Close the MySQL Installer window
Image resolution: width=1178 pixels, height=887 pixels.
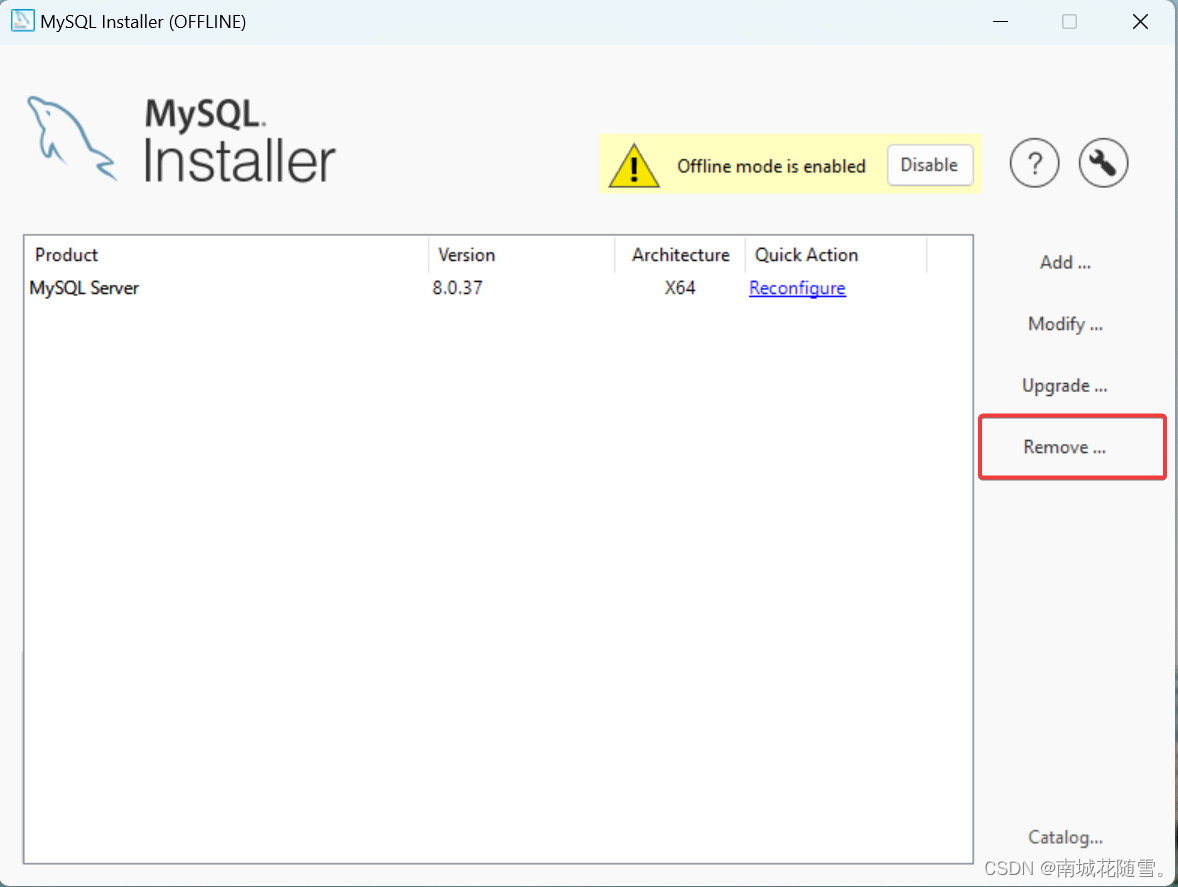1140,22
